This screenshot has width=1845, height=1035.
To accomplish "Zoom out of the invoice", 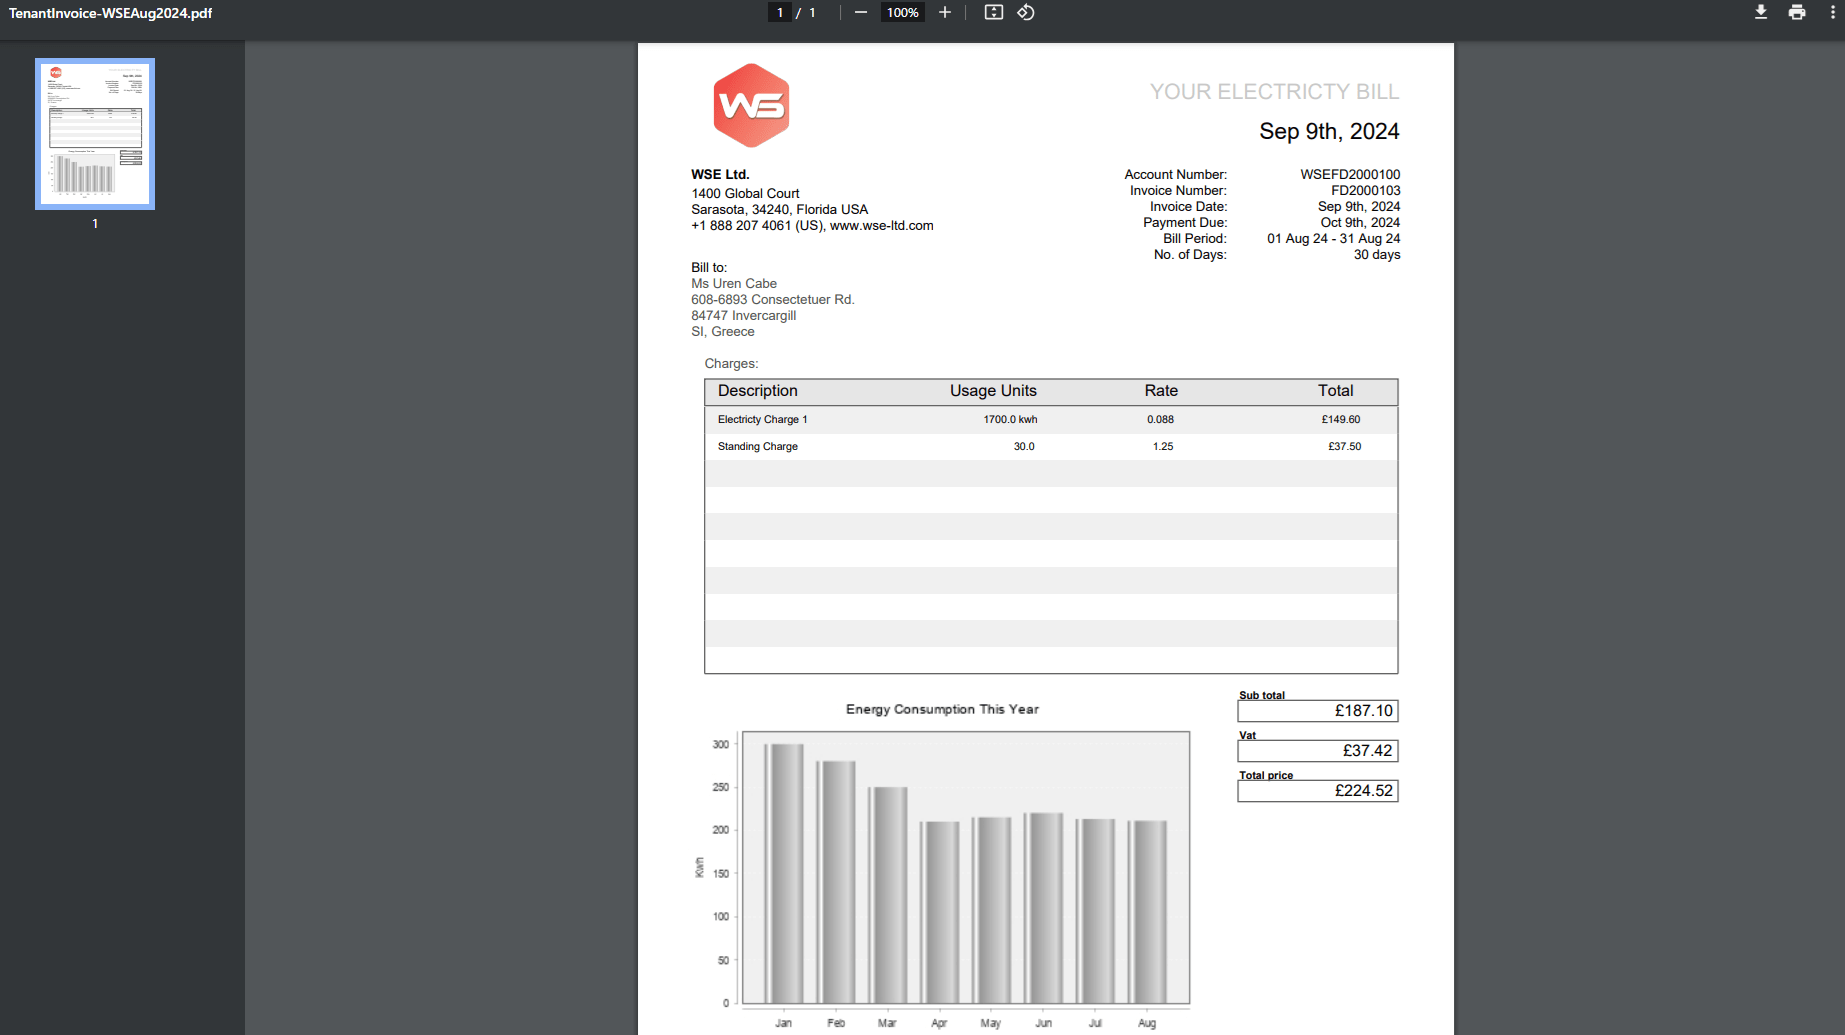I will click(x=860, y=13).
